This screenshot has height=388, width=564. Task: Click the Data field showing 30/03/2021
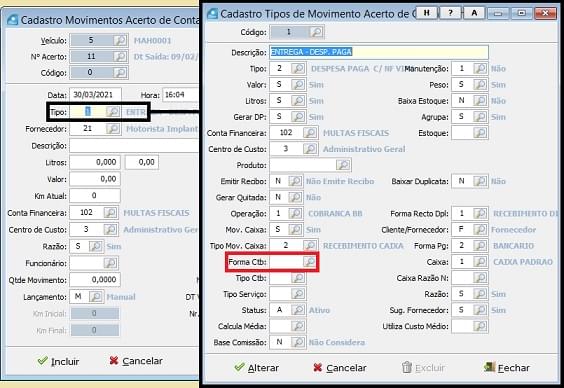(95, 95)
